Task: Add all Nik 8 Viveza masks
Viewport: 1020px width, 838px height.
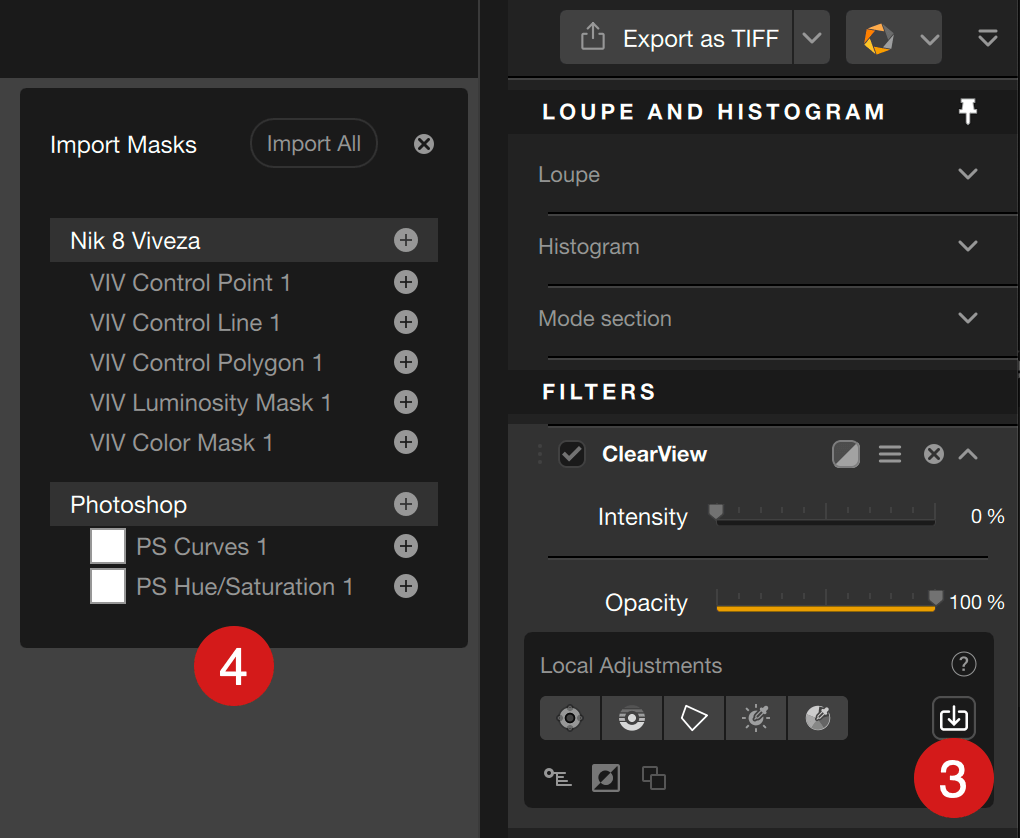Action: [406, 240]
